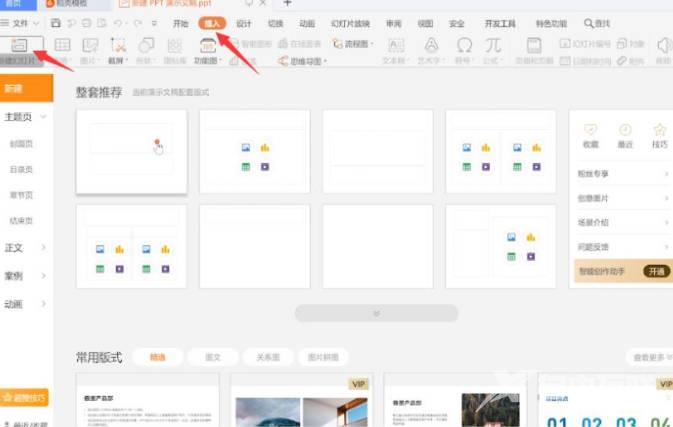Screen dimensions: 673x427
Task: Insert a table using the table icon
Action: coord(62,45)
